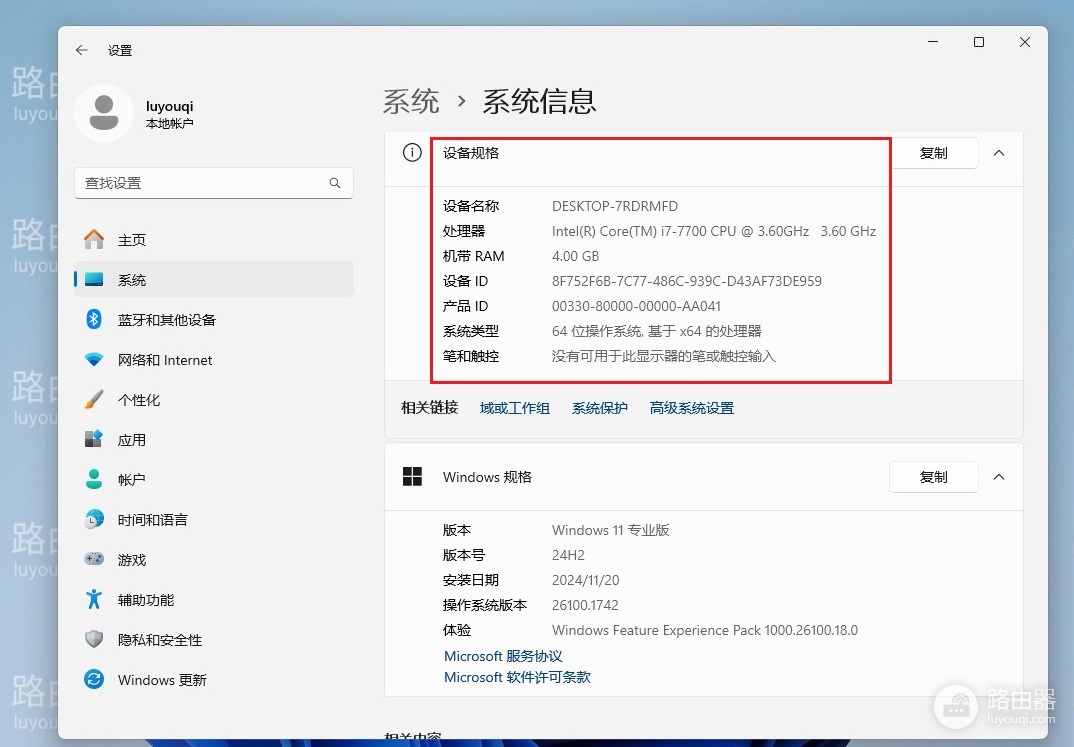The image size is (1074, 747).
Task: Collapse the Windows 规格 section chevron
Action: [999, 477]
